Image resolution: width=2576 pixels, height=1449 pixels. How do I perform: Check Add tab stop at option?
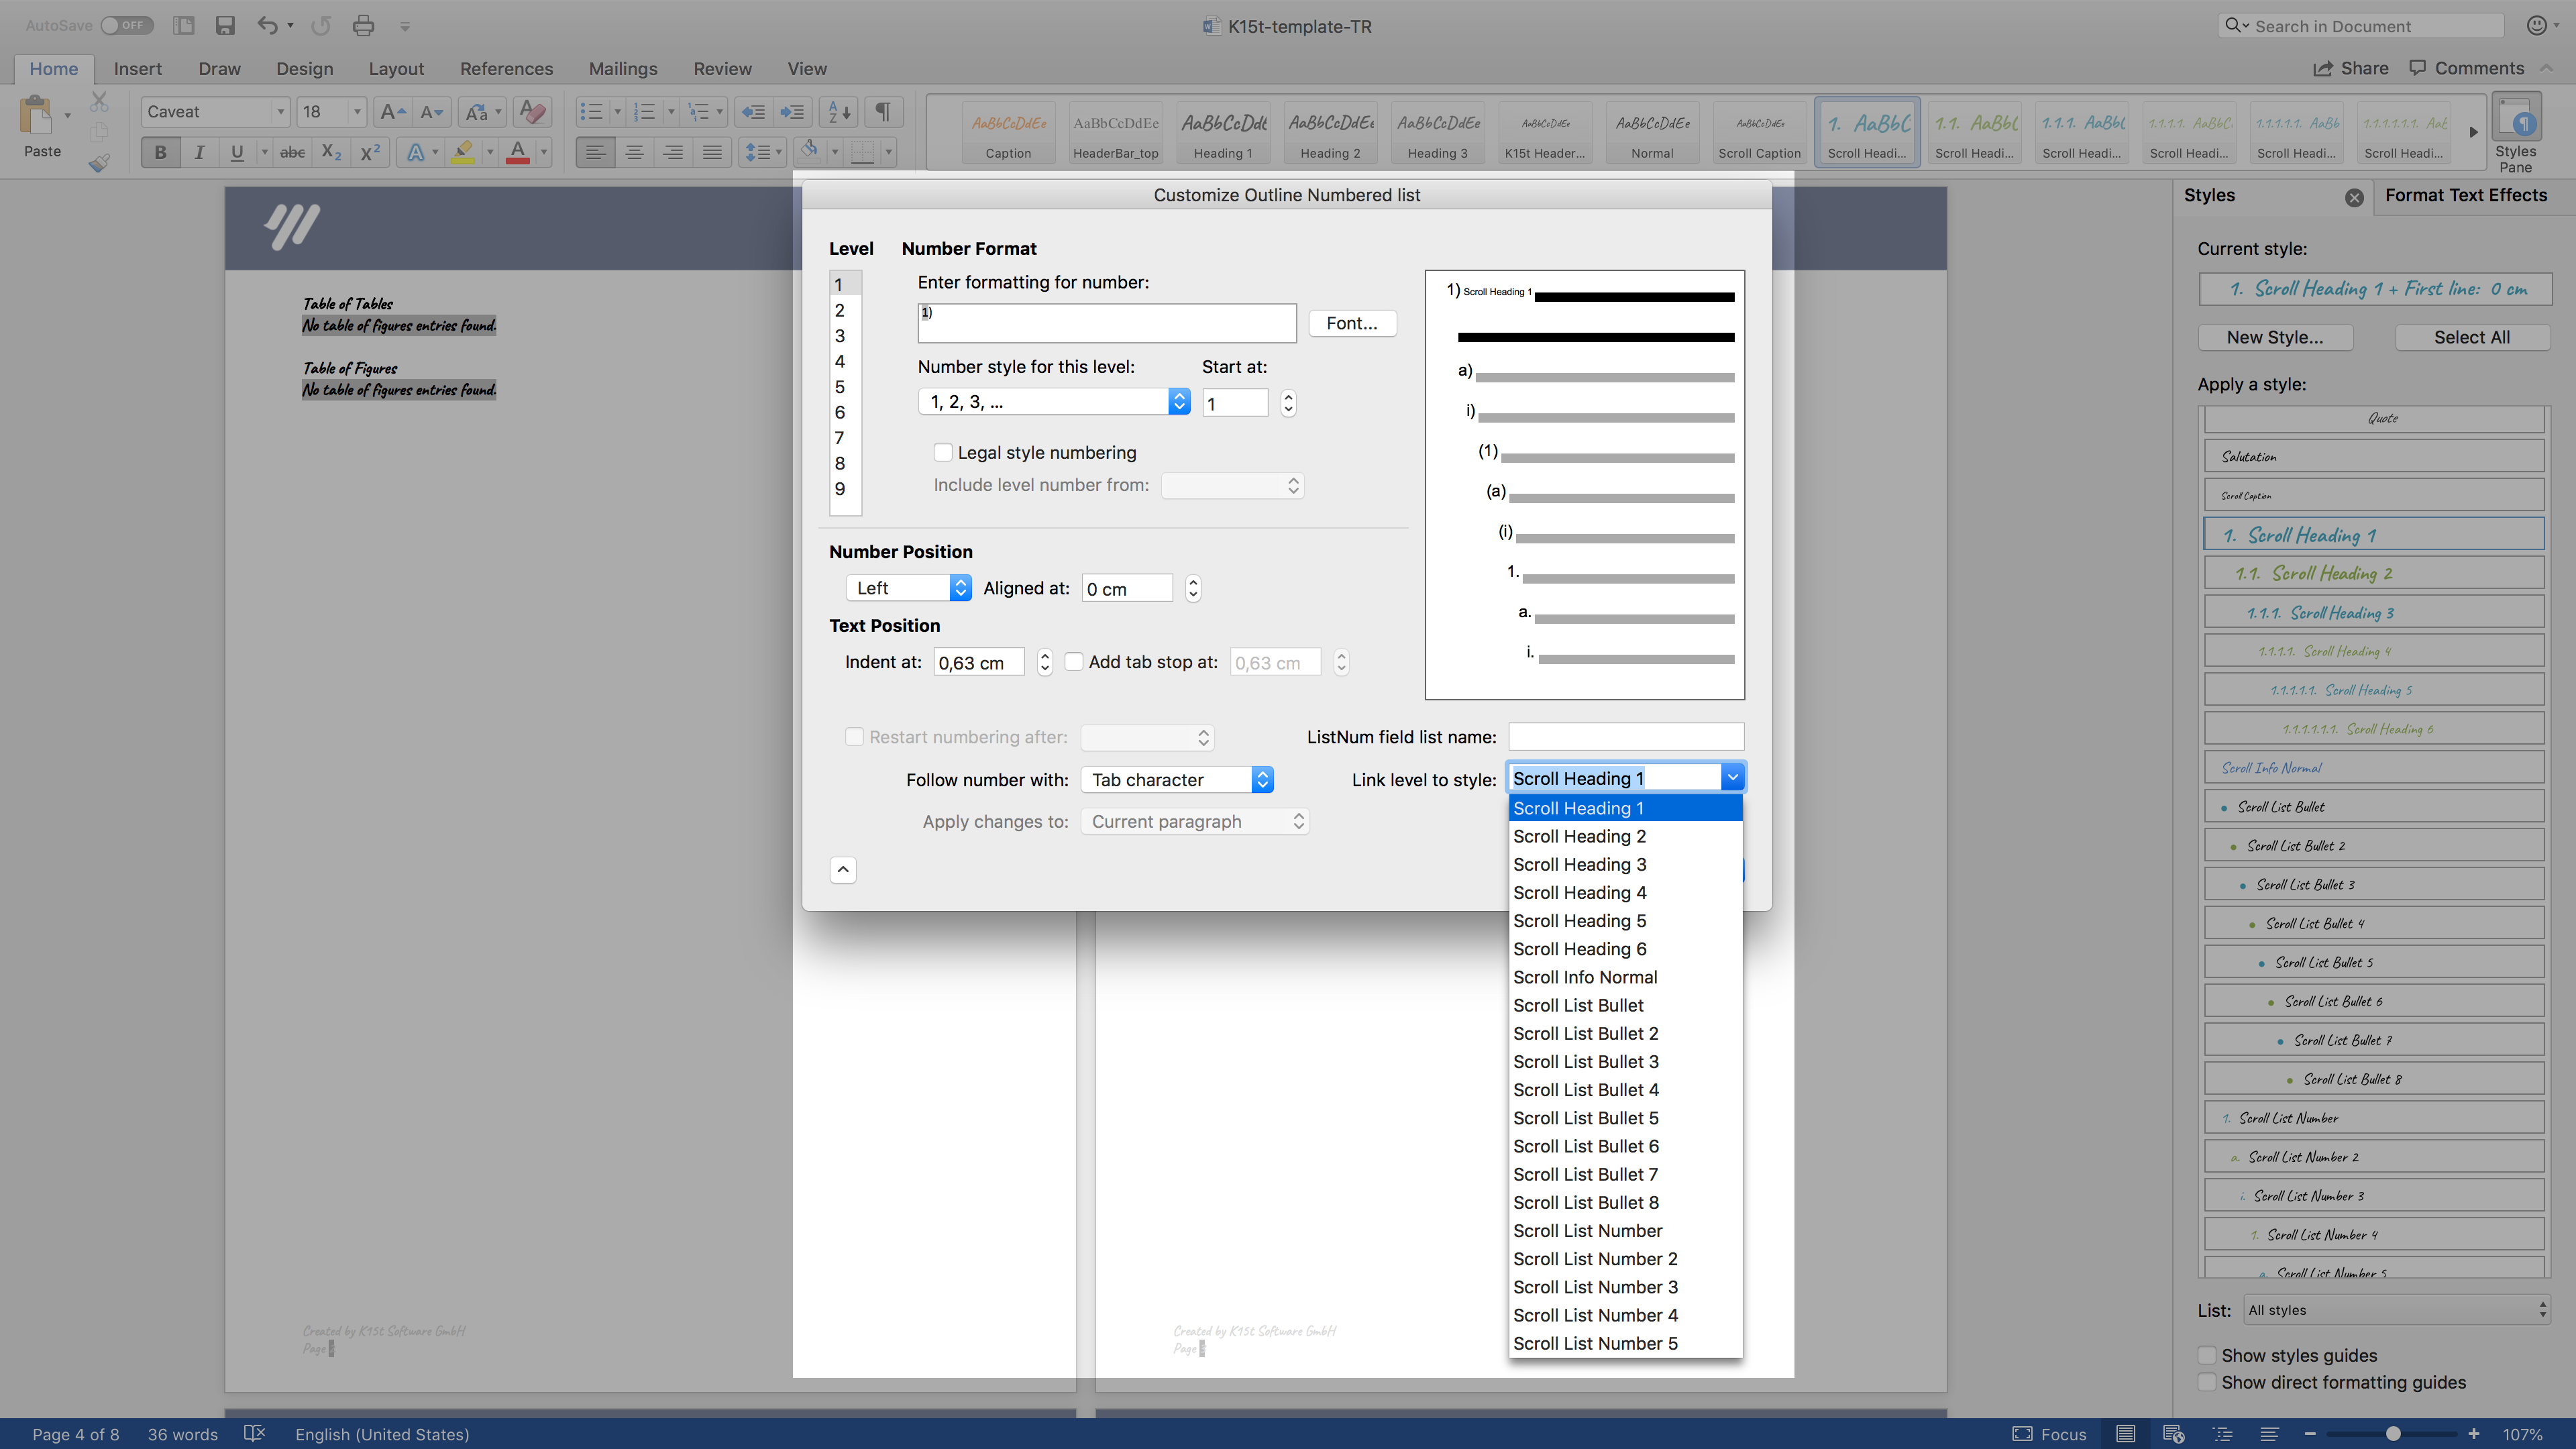click(x=1074, y=662)
